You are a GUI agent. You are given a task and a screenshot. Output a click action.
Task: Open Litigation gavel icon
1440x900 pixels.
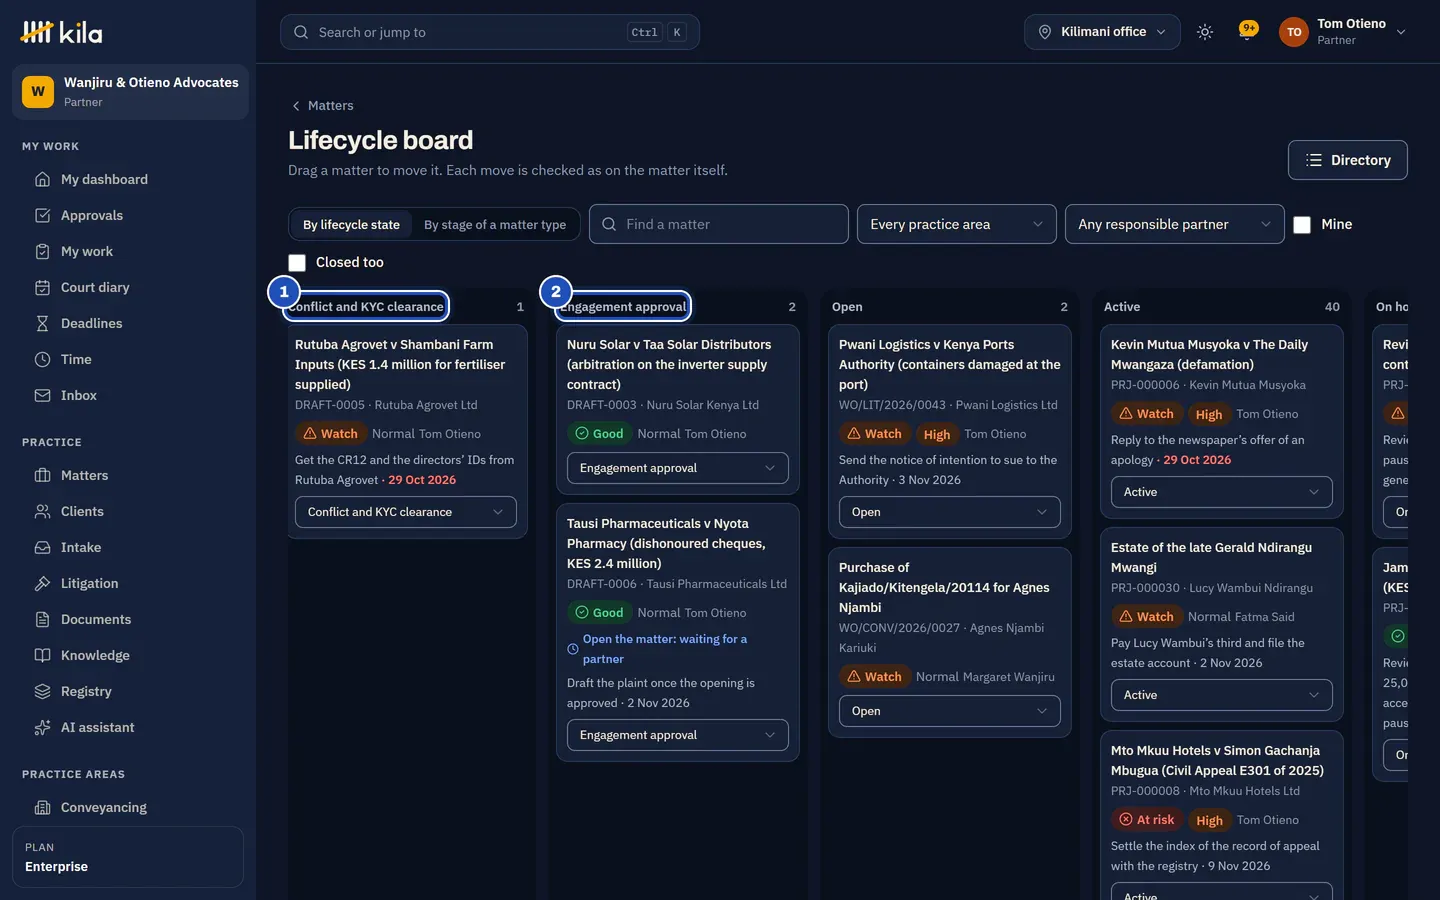tap(42, 583)
